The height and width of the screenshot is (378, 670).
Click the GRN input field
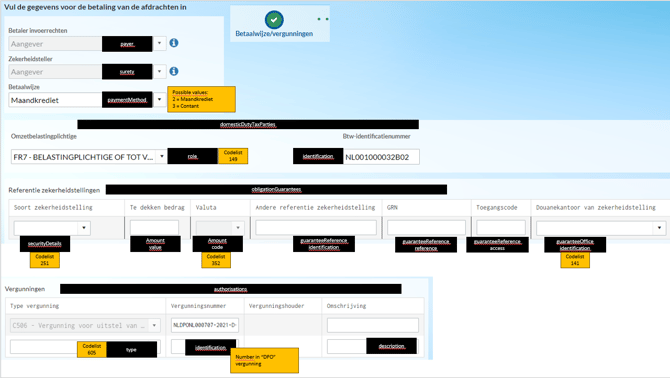tap(426, 228)
